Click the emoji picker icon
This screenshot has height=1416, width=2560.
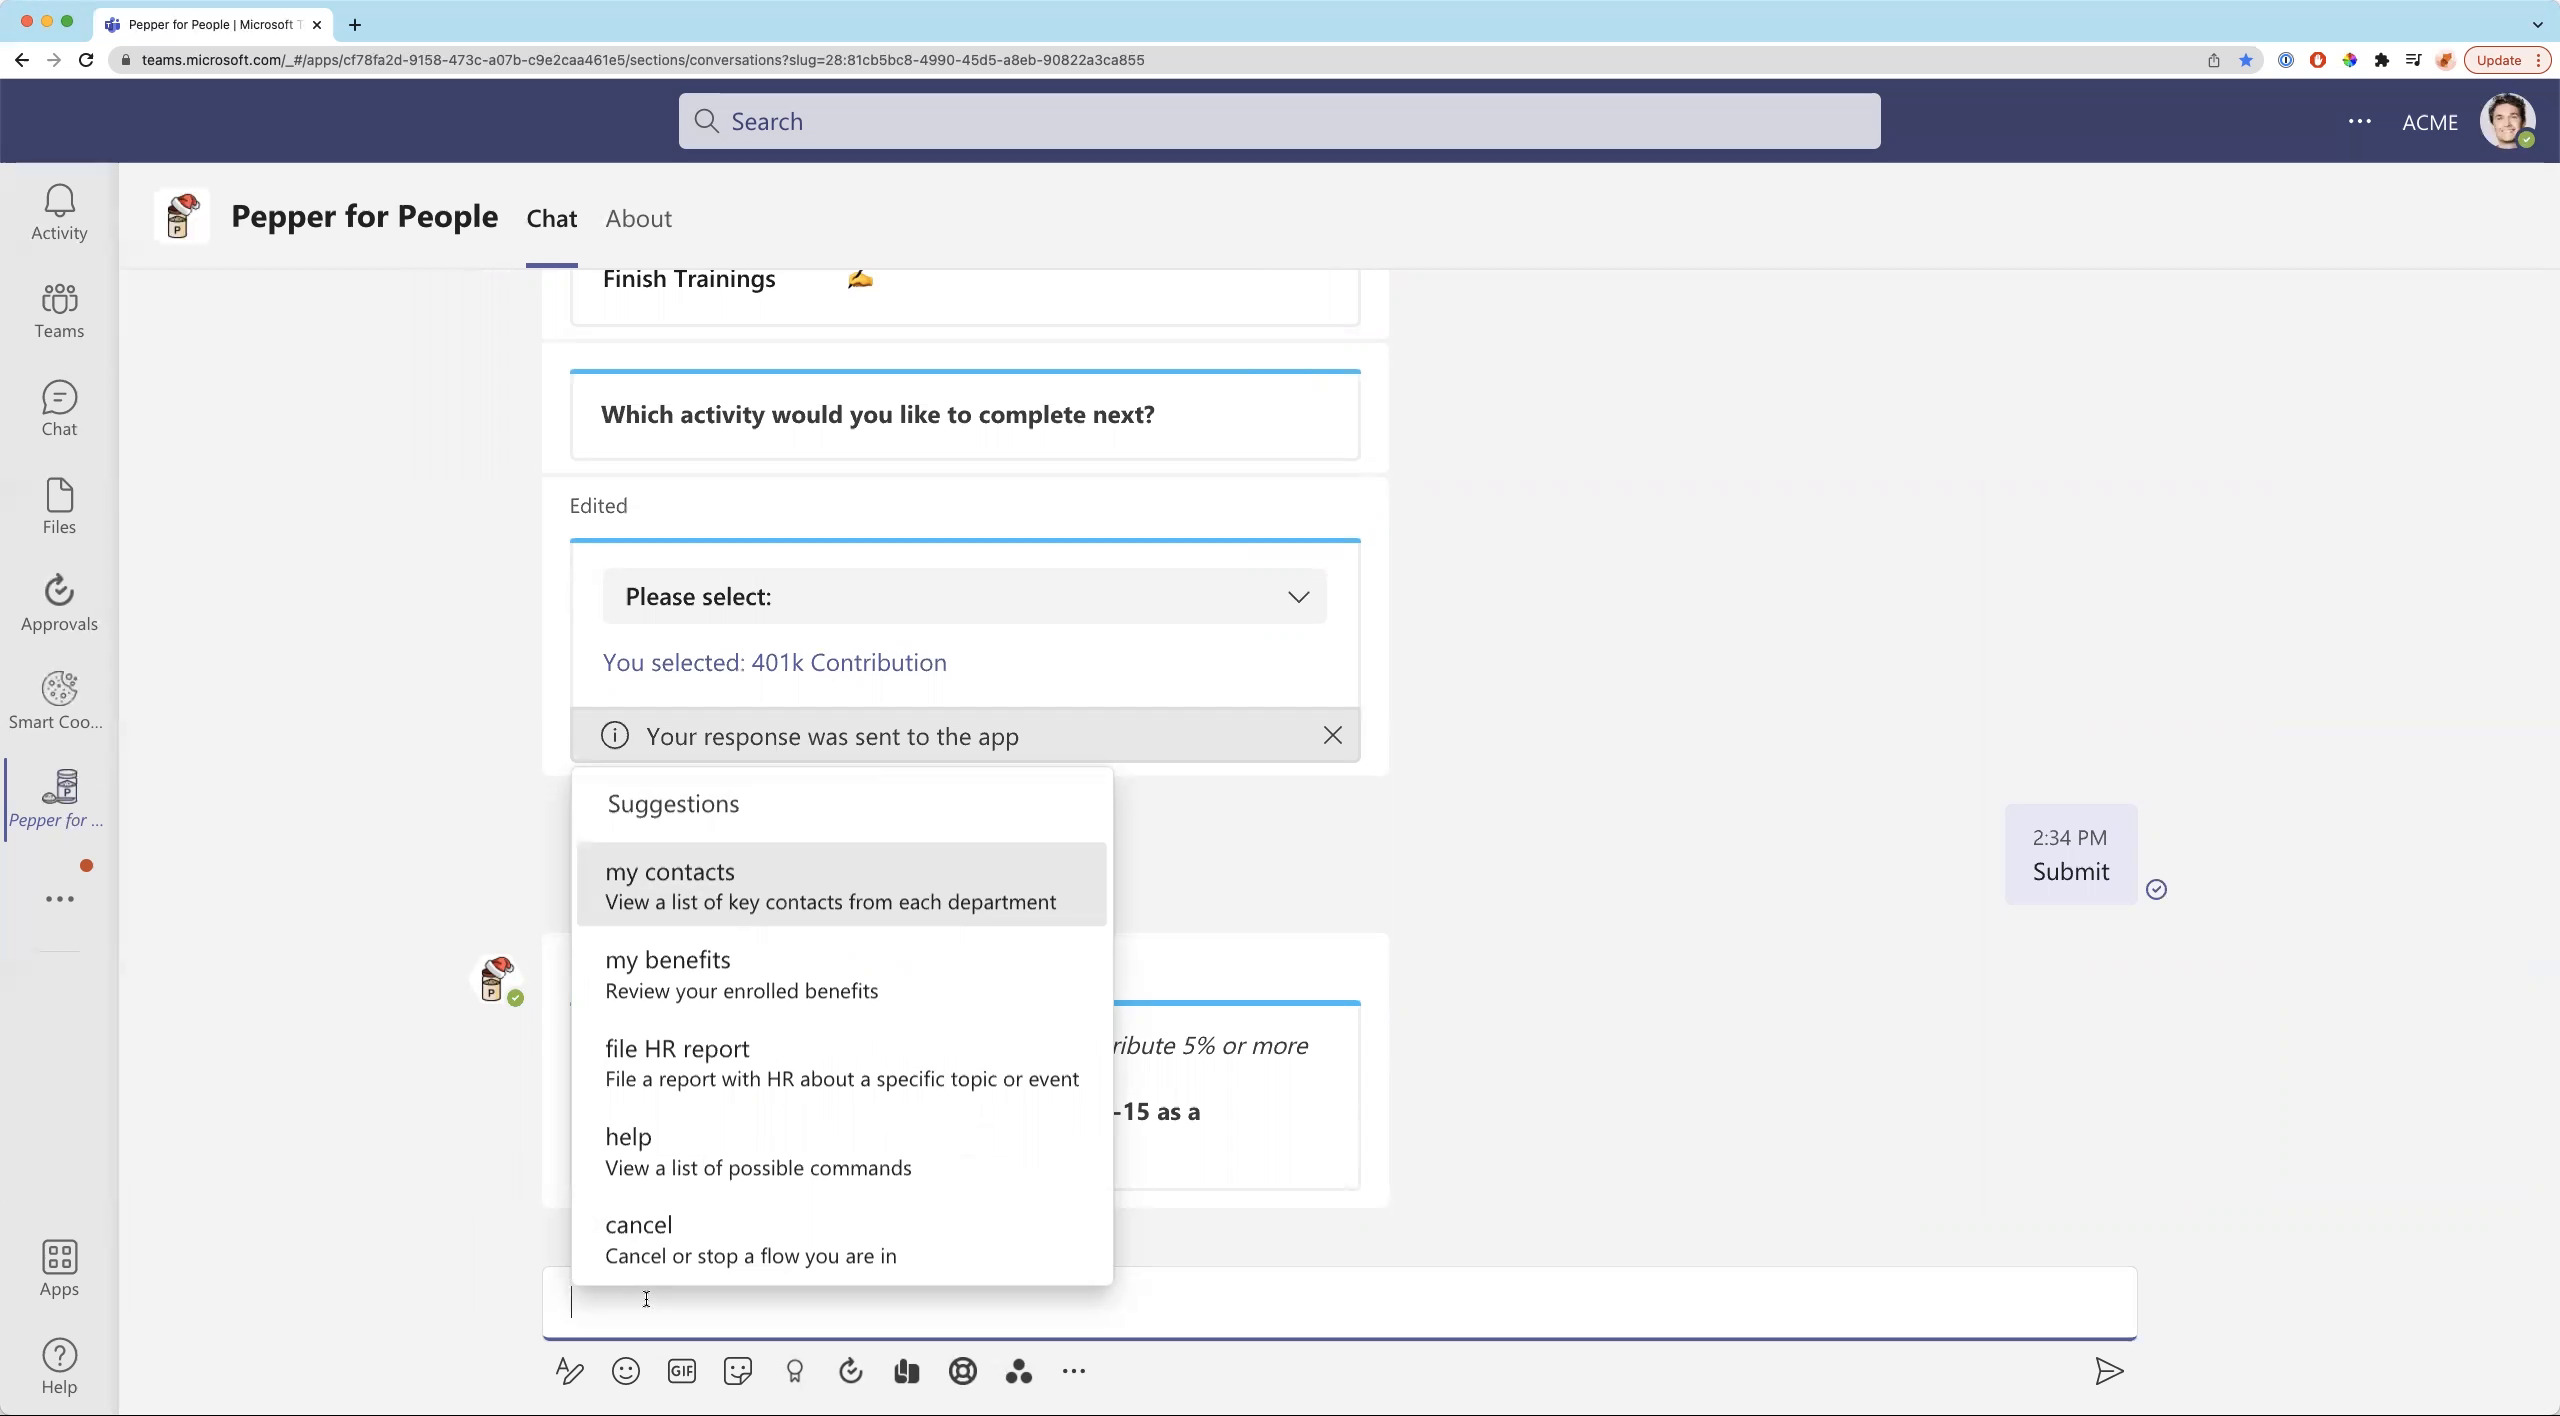pos(626,1371)
